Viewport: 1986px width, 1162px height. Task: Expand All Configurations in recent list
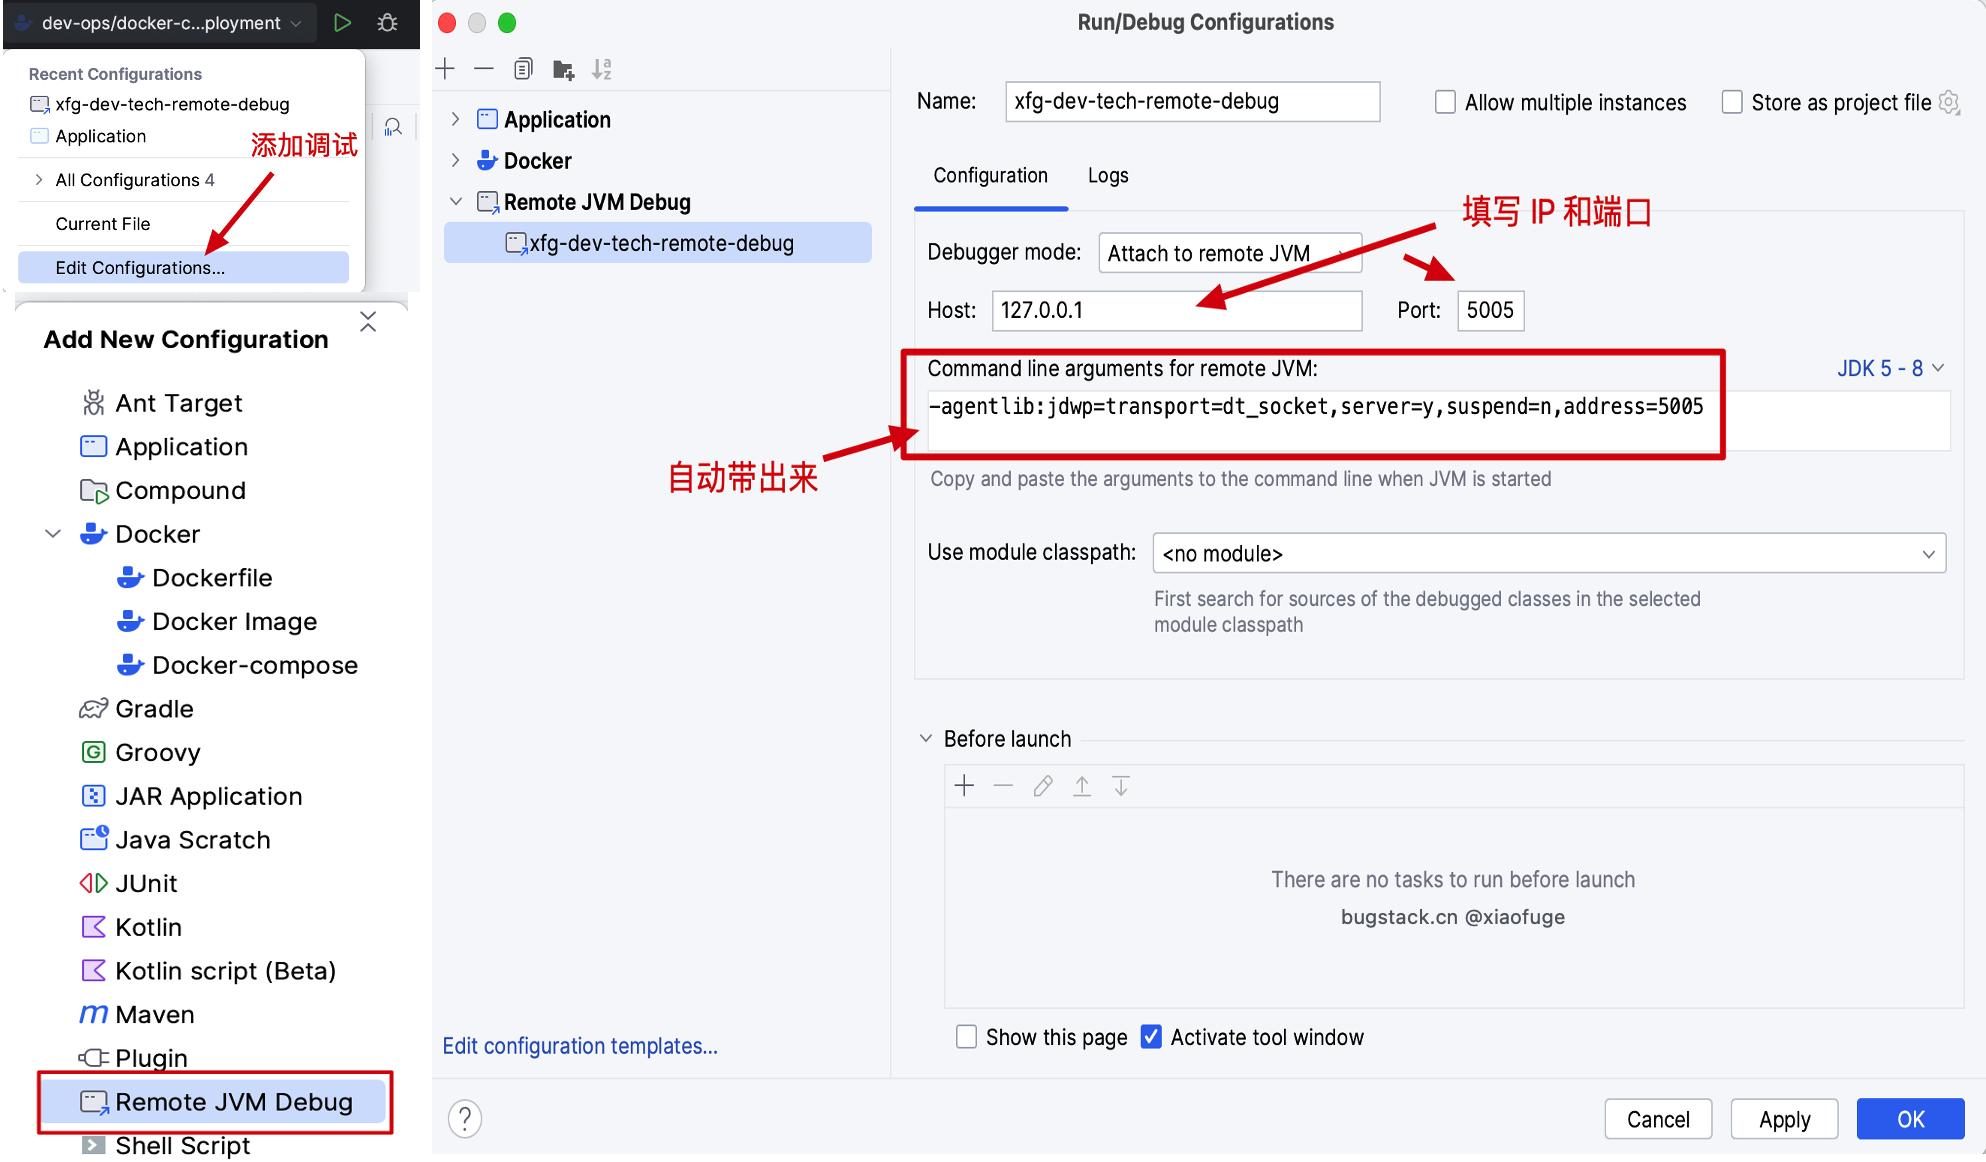click(x=38, y=180)
